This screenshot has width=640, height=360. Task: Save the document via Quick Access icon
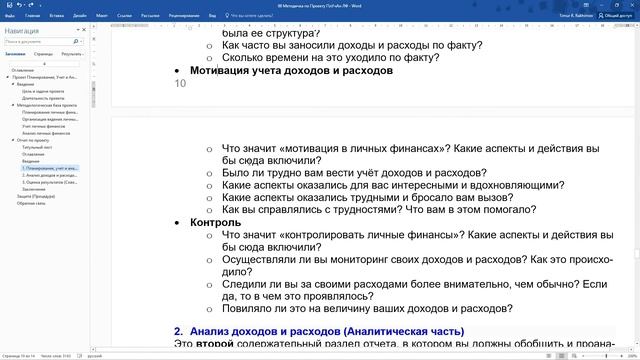[x=9, y=5]
